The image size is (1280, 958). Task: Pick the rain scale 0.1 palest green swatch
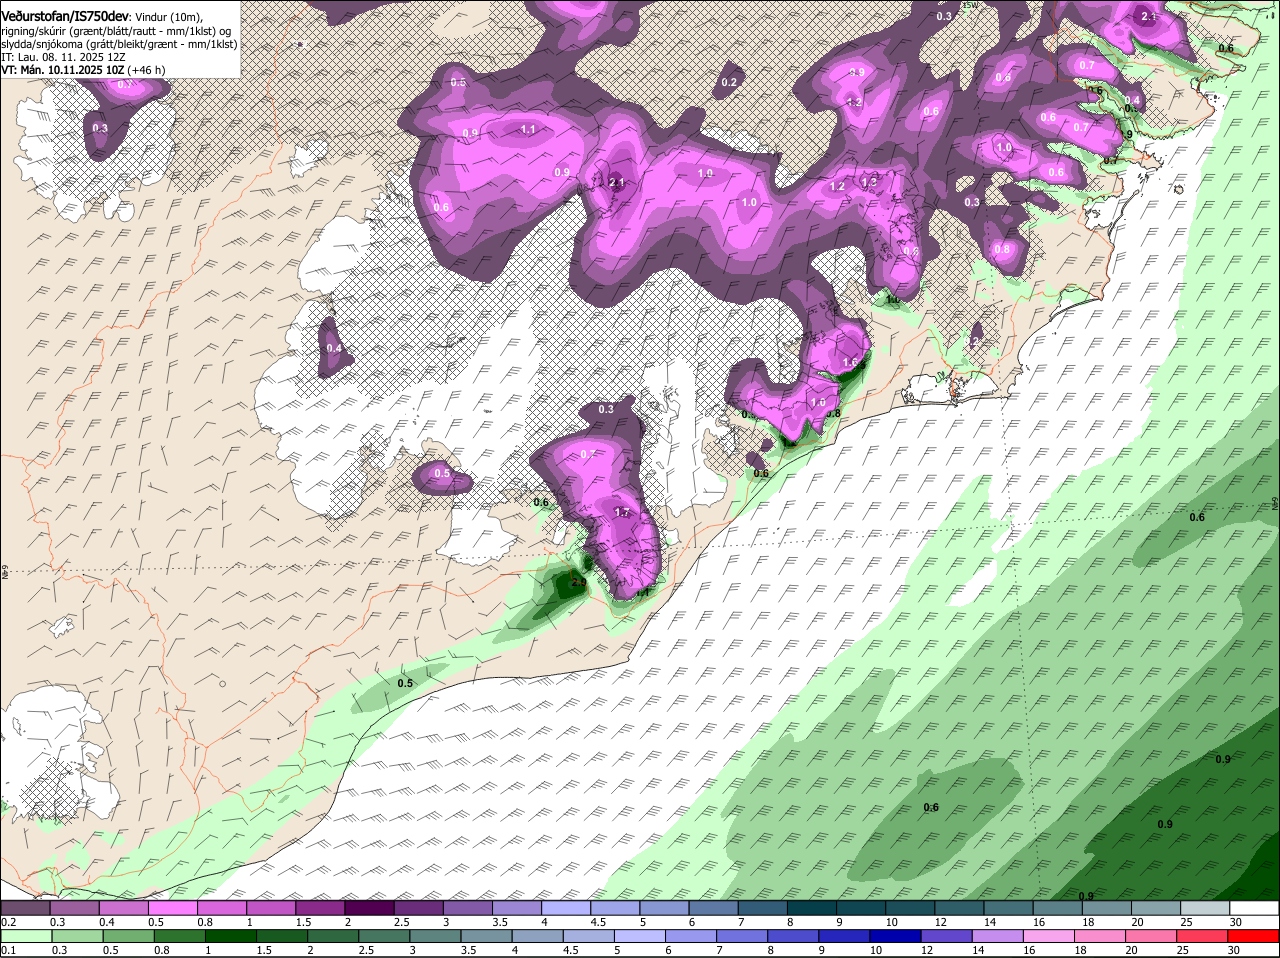coord(26,936)
